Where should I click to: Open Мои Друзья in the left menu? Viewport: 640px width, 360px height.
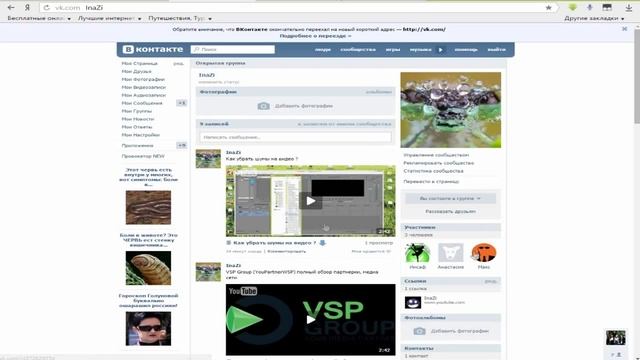click(x=136, y=71)
